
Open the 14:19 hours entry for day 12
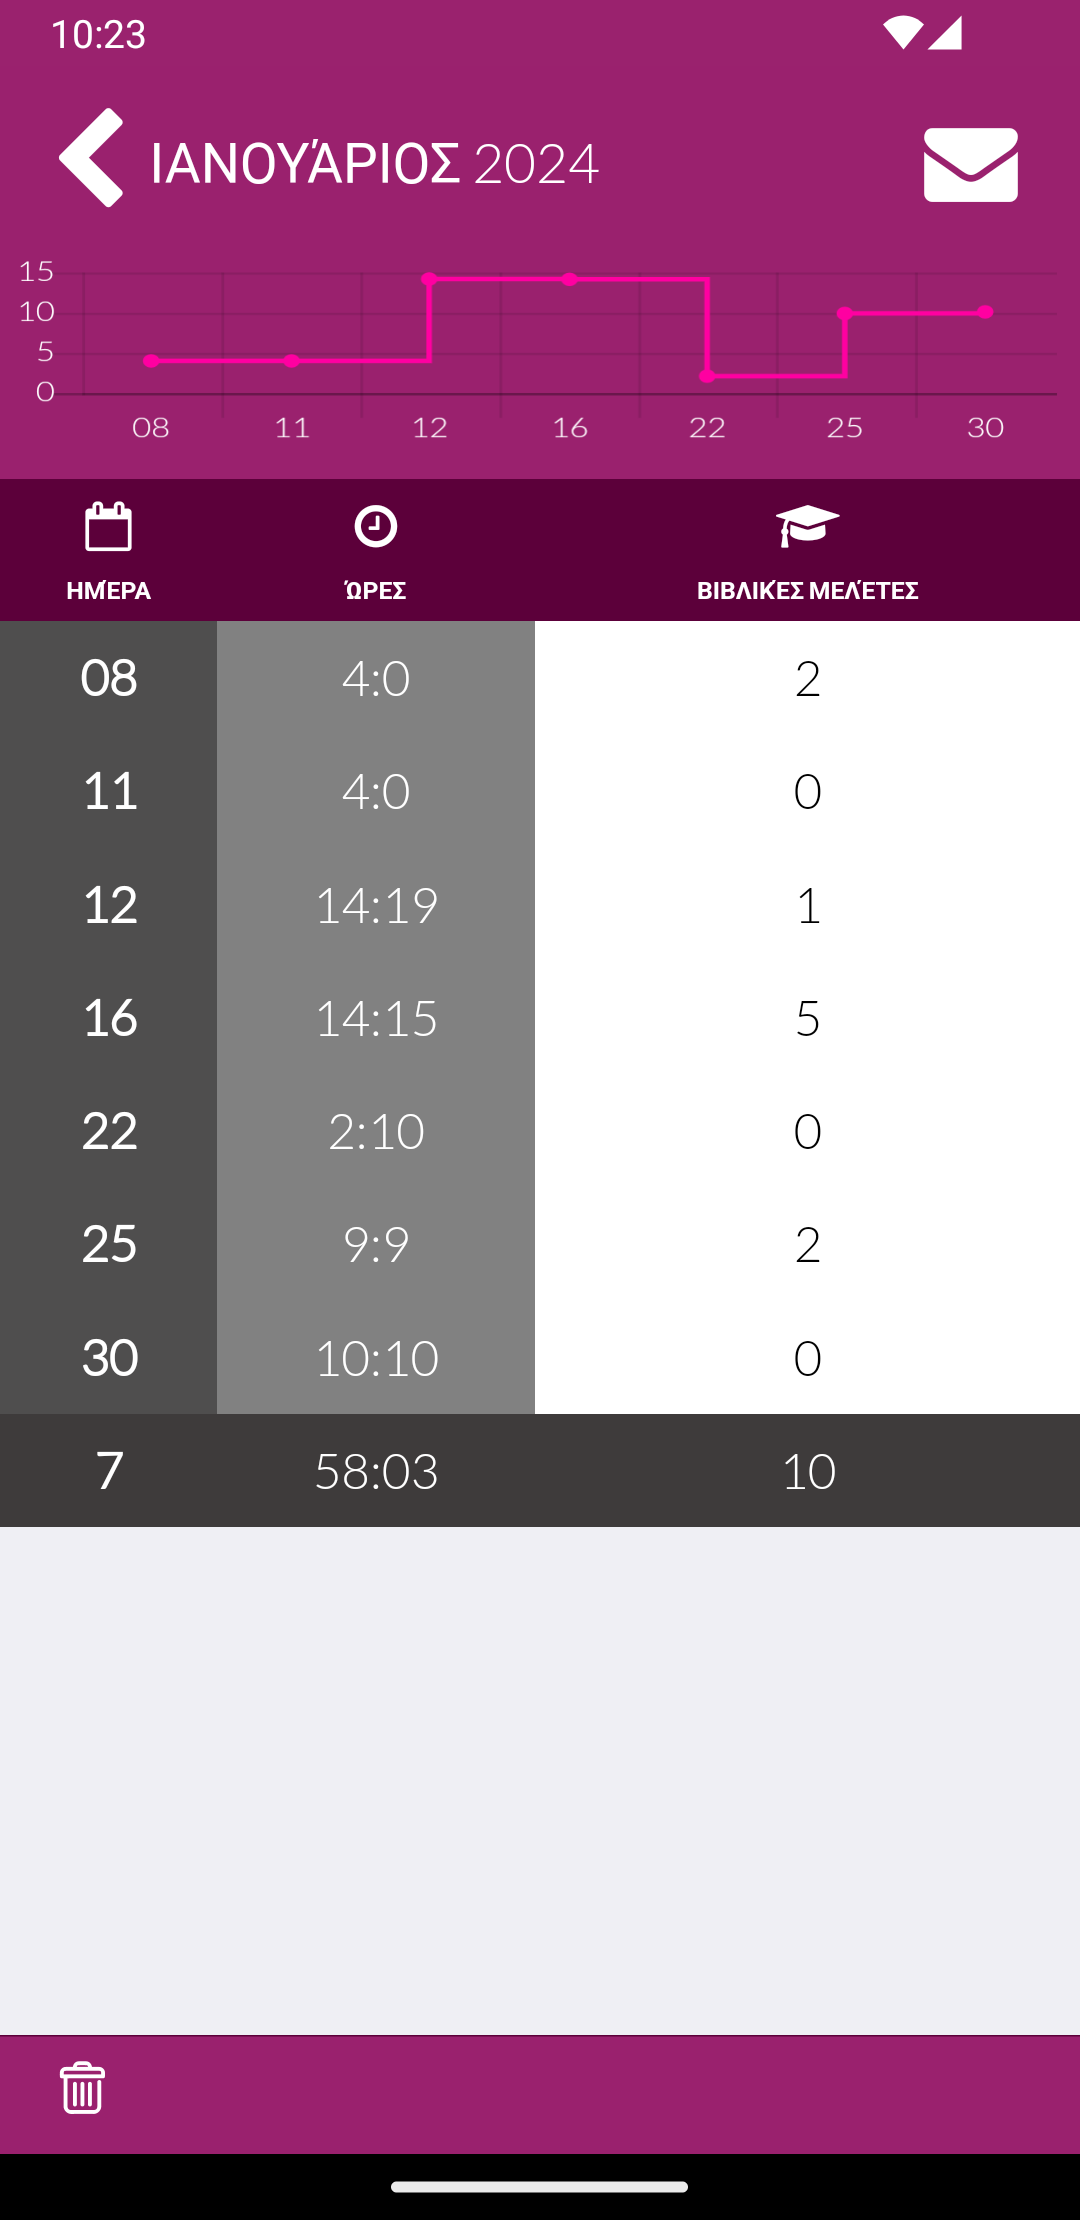click(x=376, y=905)
